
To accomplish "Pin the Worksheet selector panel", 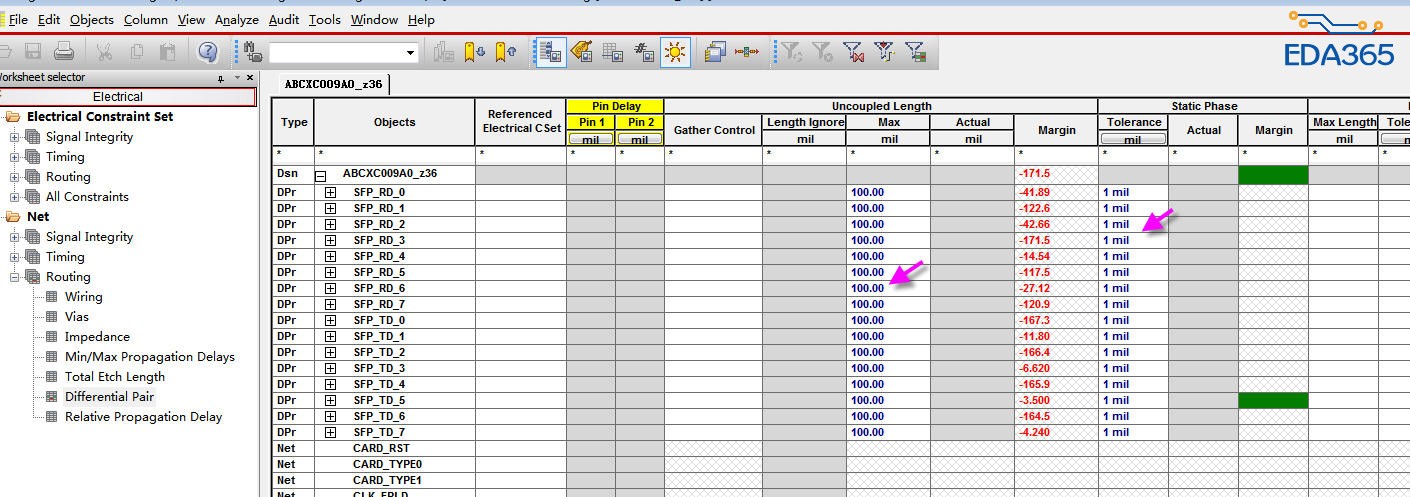I will coord(221,78).
